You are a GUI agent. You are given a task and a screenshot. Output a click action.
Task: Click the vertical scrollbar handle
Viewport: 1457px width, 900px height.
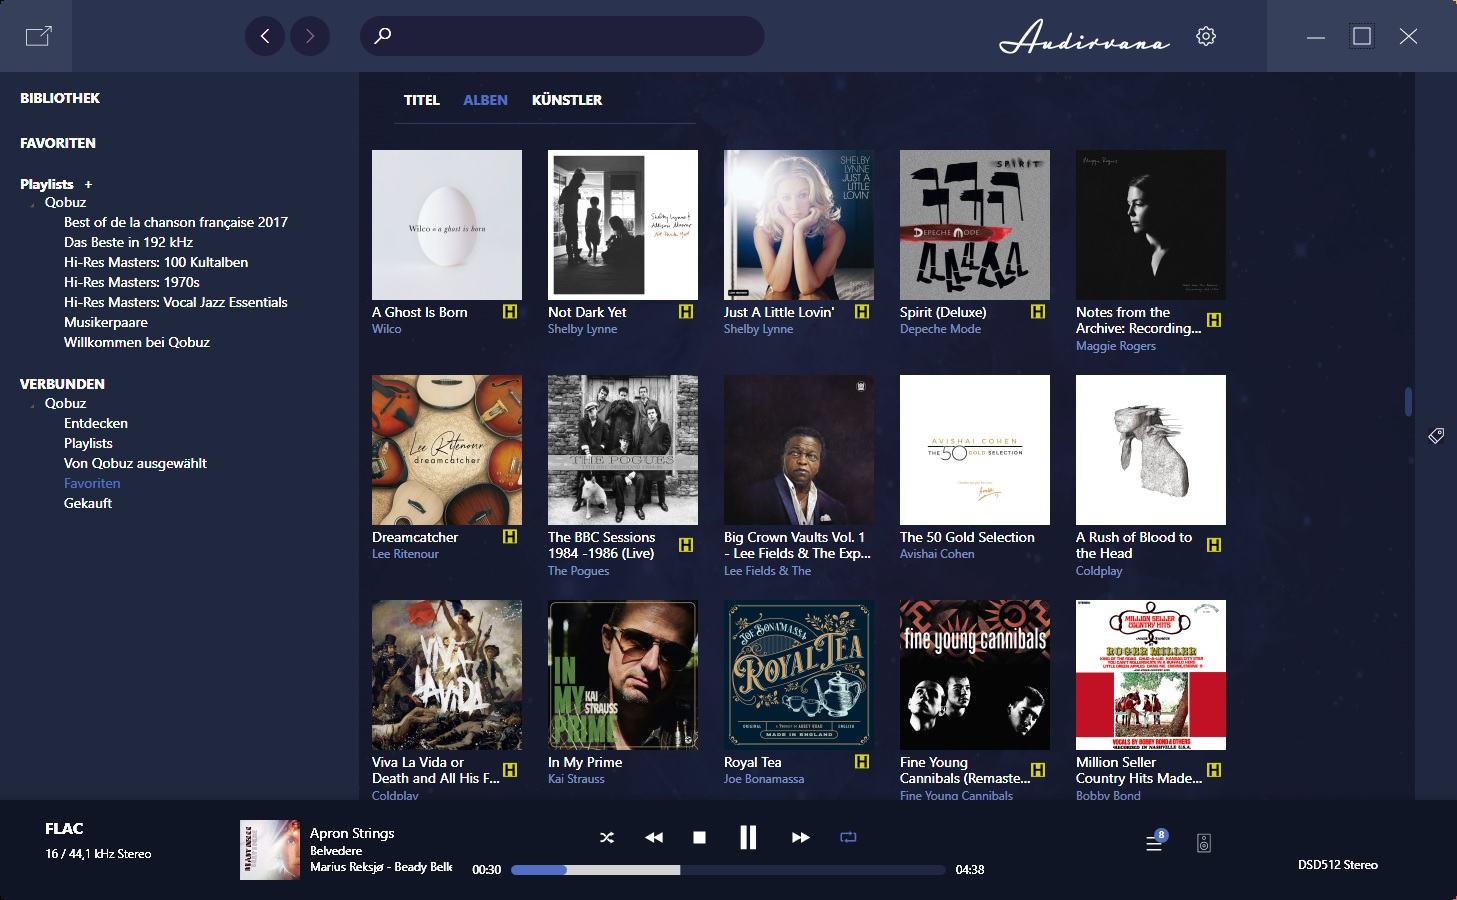click(1408, 401)
